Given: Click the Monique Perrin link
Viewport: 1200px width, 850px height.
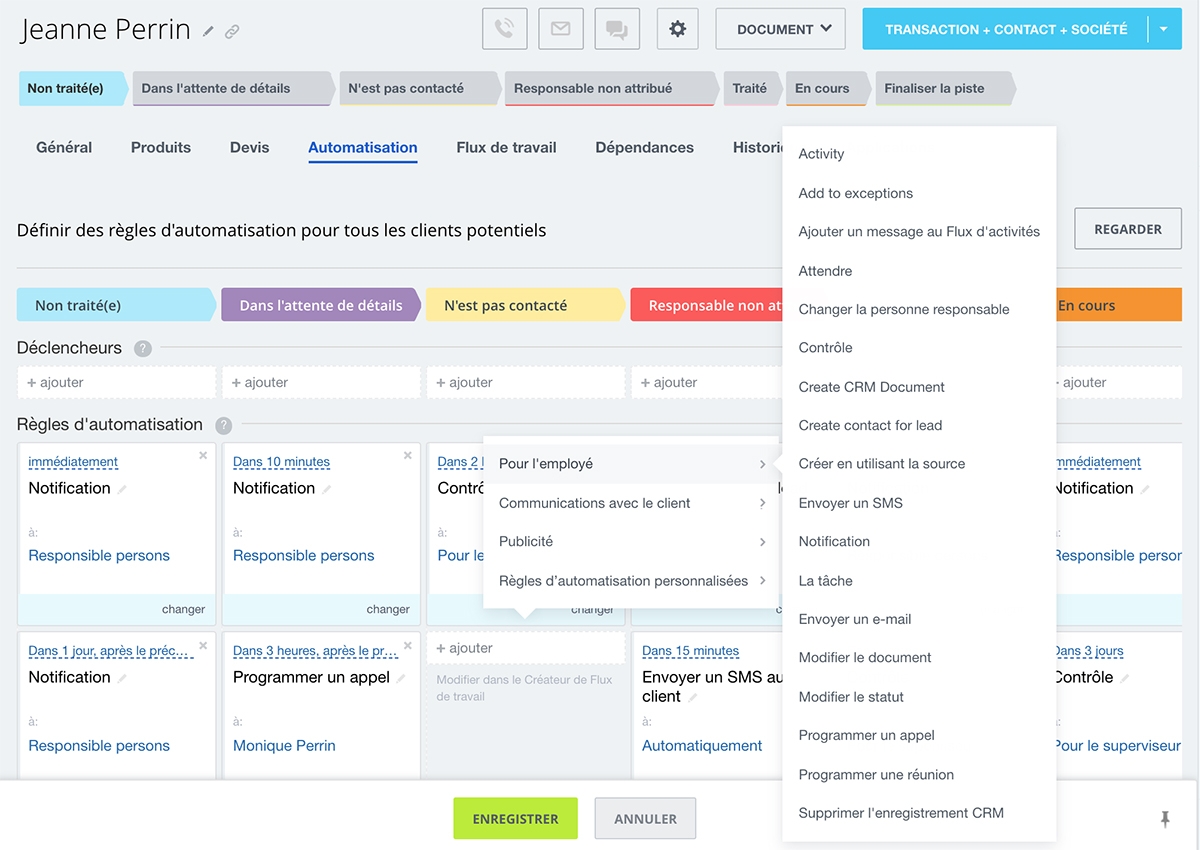Looking at the screenshot, I should (x=284, y=745).
